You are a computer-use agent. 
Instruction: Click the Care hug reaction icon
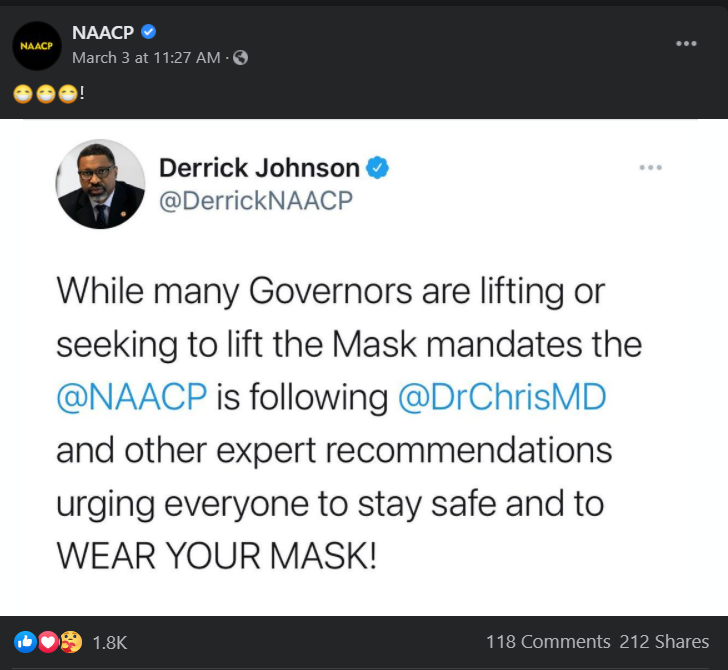coord(69,642)
